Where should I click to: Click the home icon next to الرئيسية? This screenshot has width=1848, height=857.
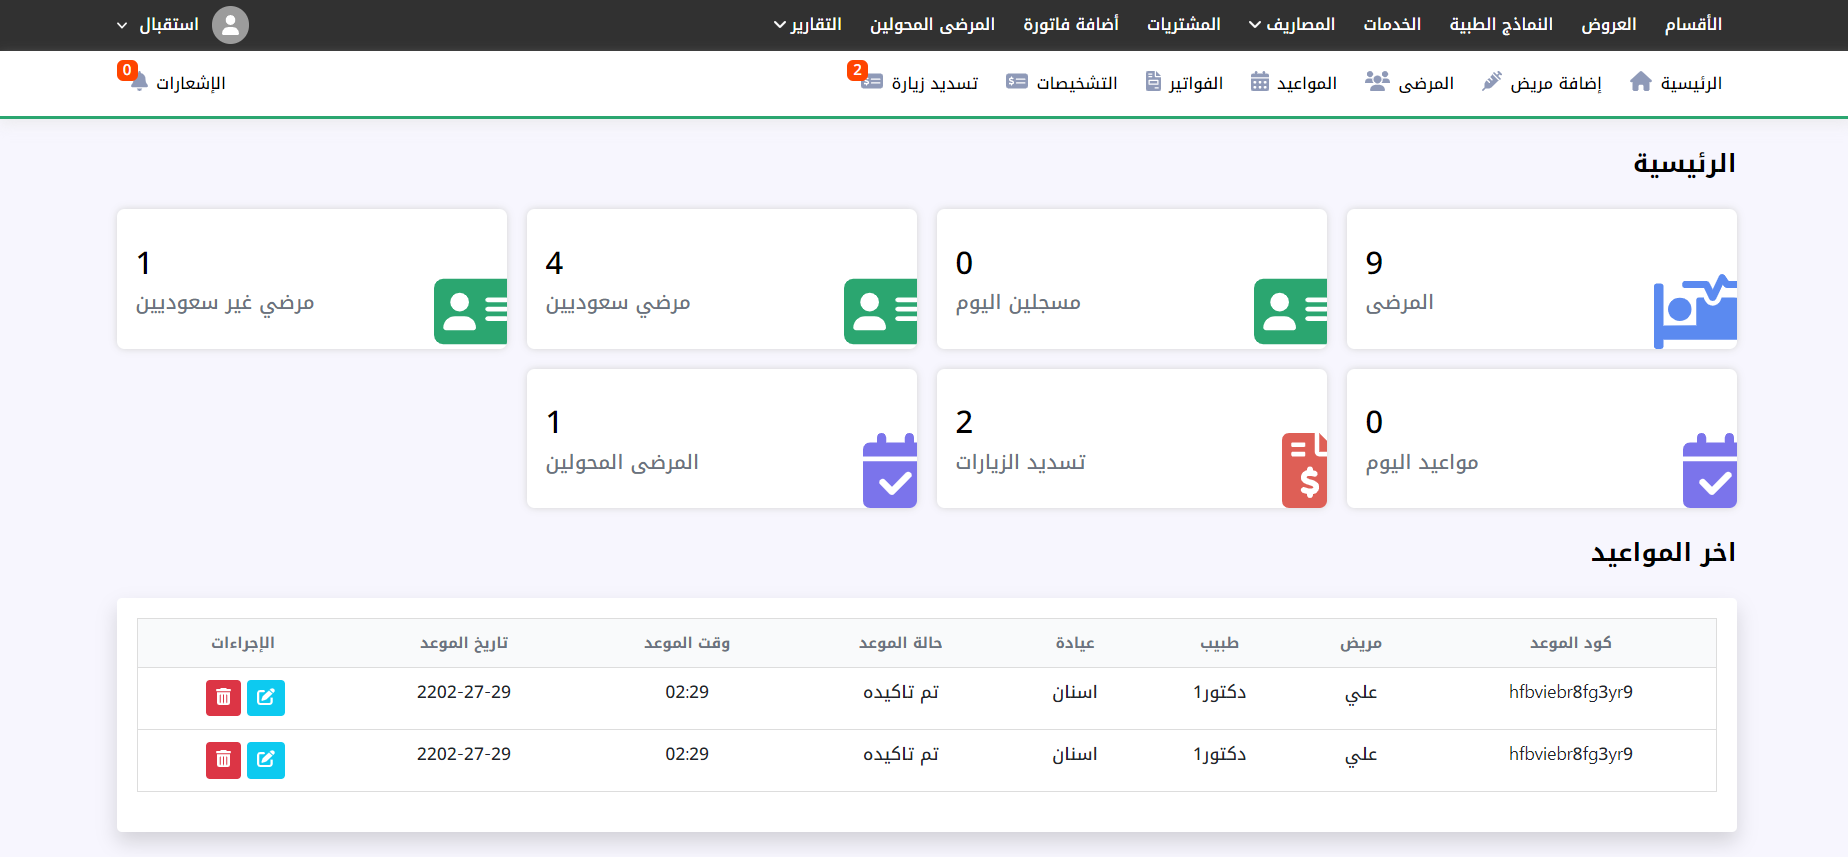pos(1640,82)
